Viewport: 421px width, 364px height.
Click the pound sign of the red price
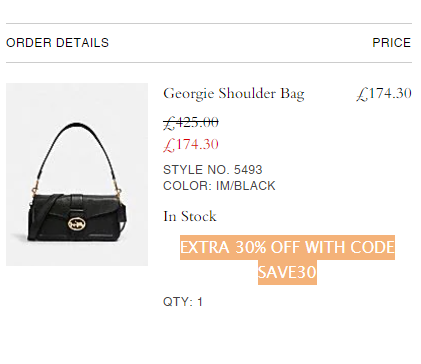pos(169,145)
